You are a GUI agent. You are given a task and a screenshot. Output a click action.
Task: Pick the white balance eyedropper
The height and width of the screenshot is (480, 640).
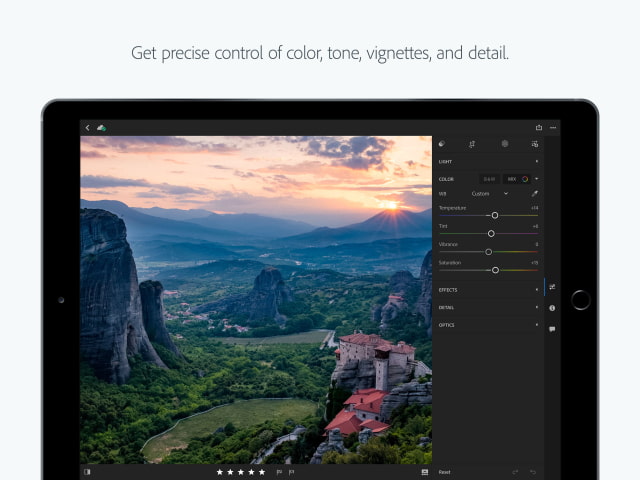click(535, 193)
